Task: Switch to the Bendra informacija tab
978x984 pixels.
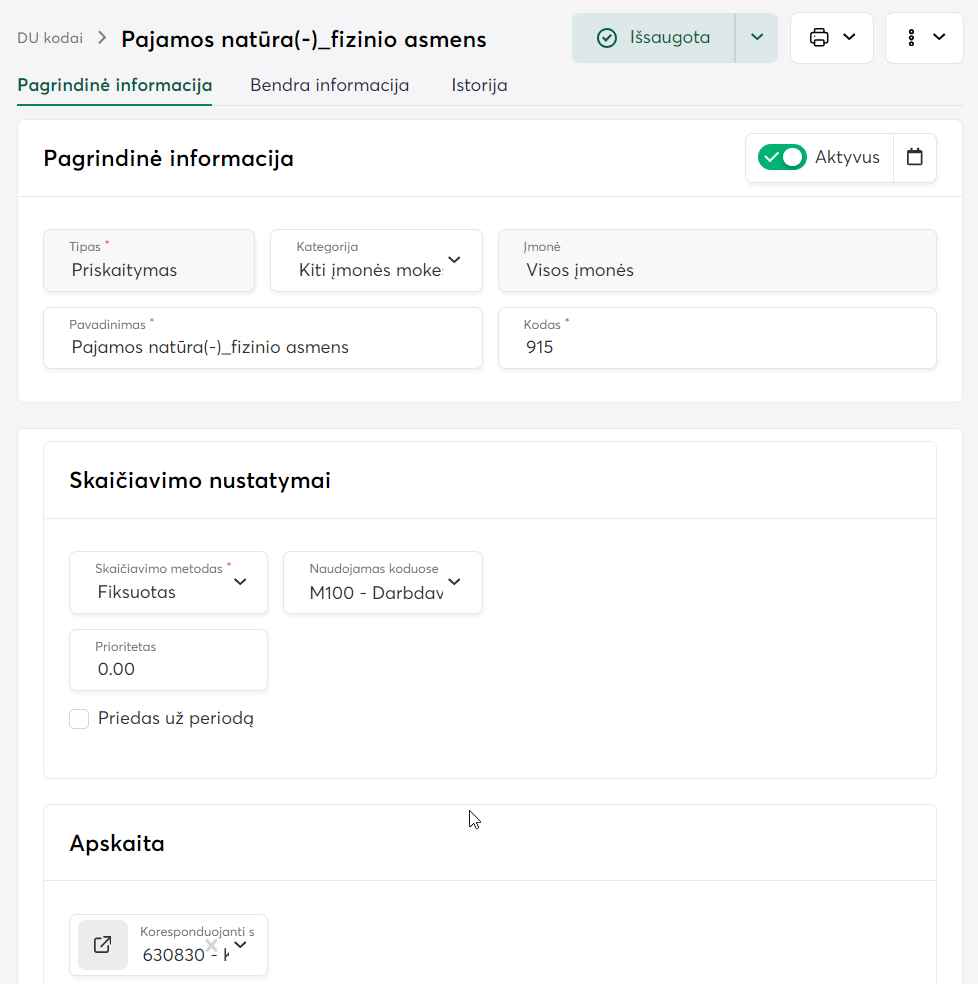Action: point(329,86)
